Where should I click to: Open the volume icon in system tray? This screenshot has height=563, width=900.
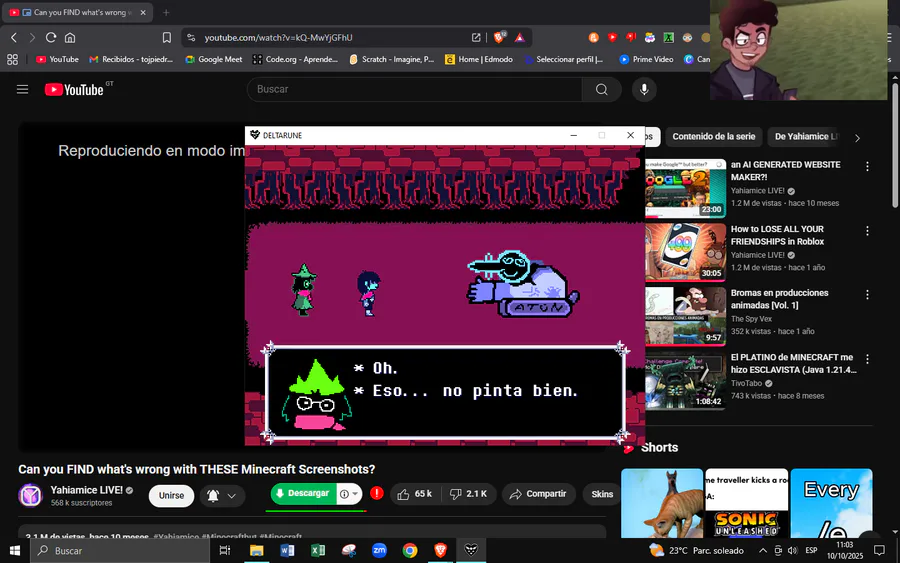click(x=793, y=551)
